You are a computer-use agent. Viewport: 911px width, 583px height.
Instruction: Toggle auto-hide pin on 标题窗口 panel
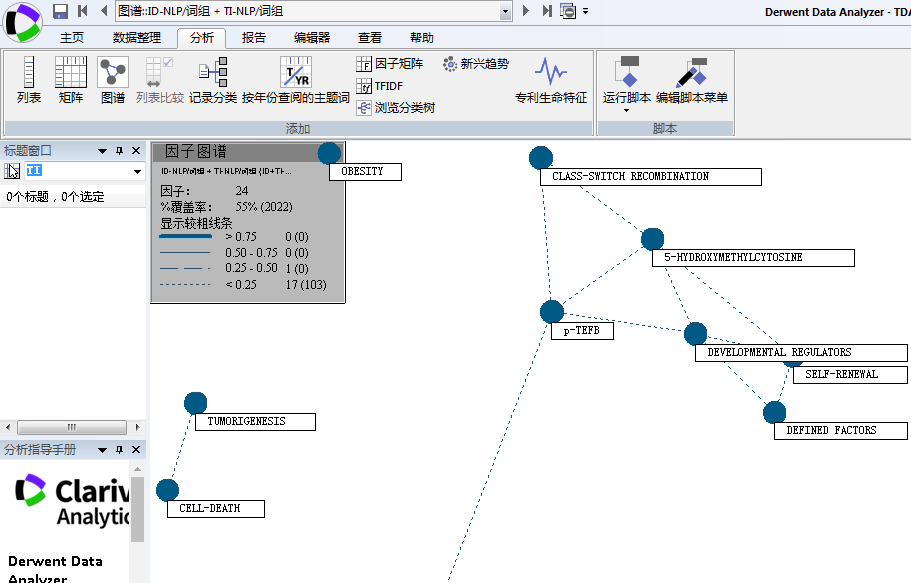point(119,150)
